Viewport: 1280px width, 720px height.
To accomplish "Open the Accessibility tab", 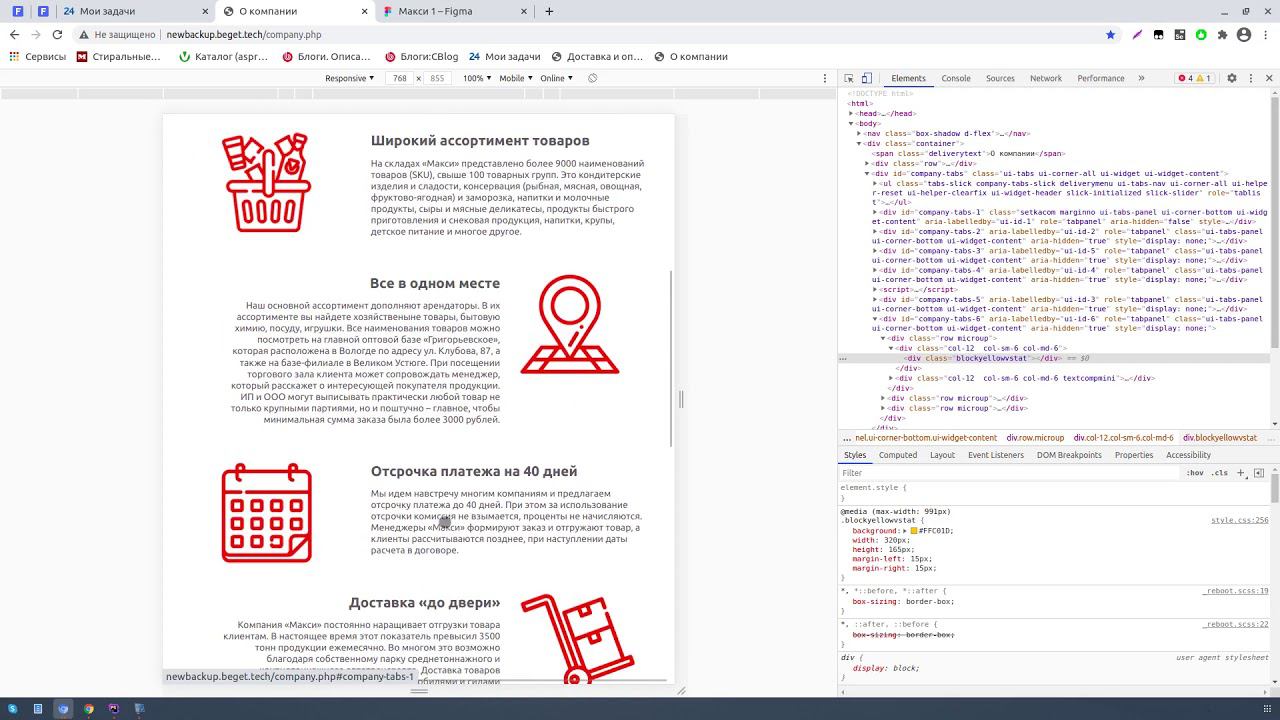I will coord(1189,455).
